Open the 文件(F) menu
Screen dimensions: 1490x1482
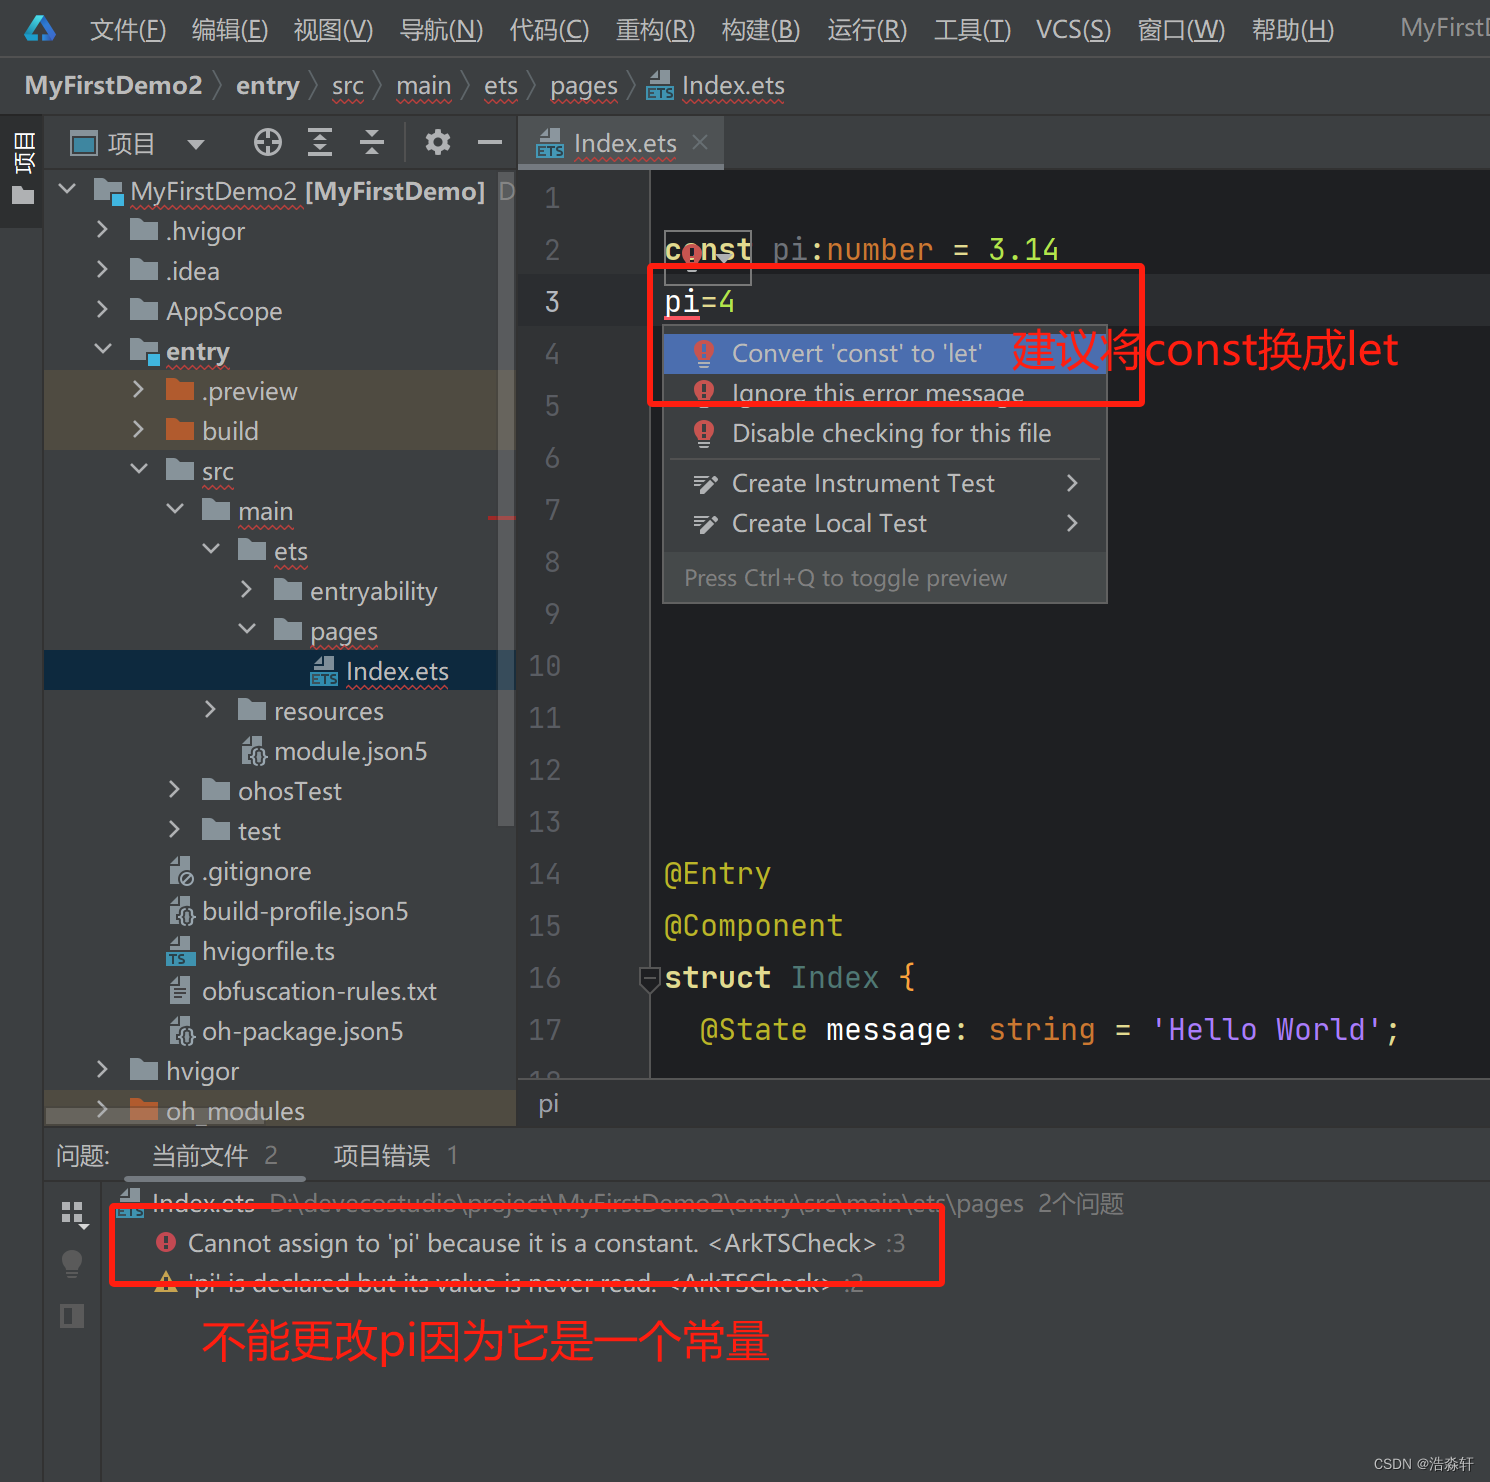(128, 30)
